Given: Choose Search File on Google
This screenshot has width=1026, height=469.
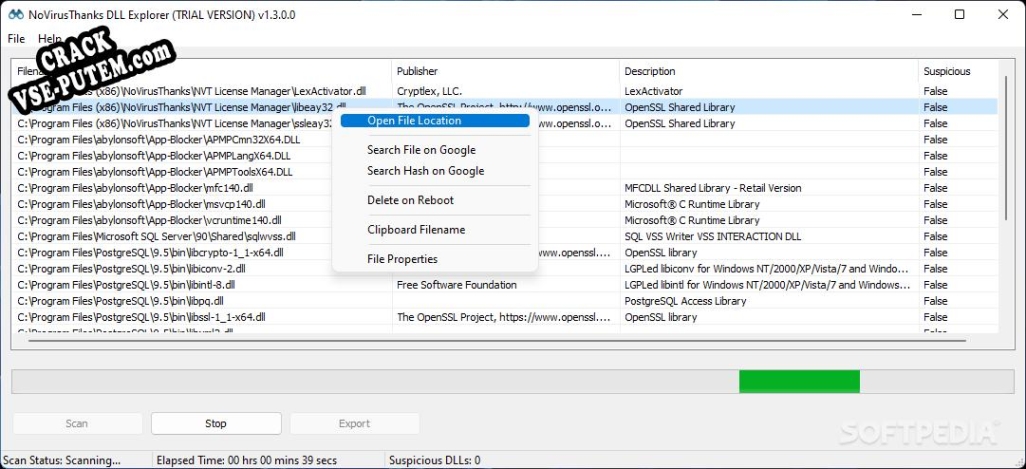Looking at the screenshot, I should coord(420,150).
